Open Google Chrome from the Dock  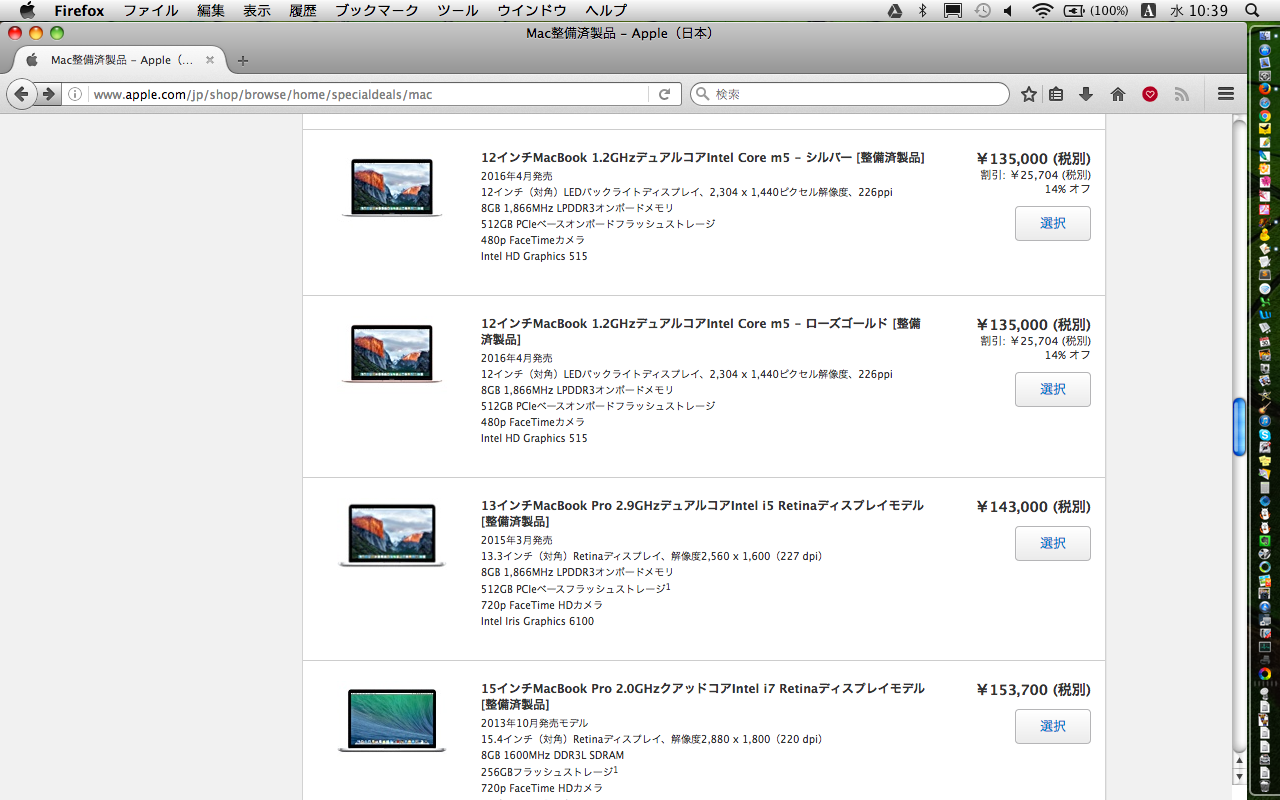click(x=1265, y=116)
